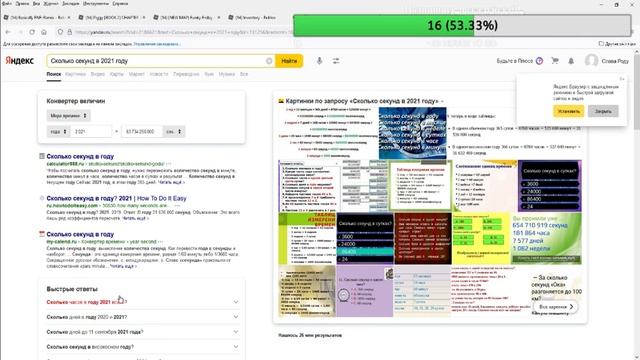The width and height of the screenshot is (640, 360).
Task: Open the Другие закладки bookmarks folder
Action: coord(617,44)
